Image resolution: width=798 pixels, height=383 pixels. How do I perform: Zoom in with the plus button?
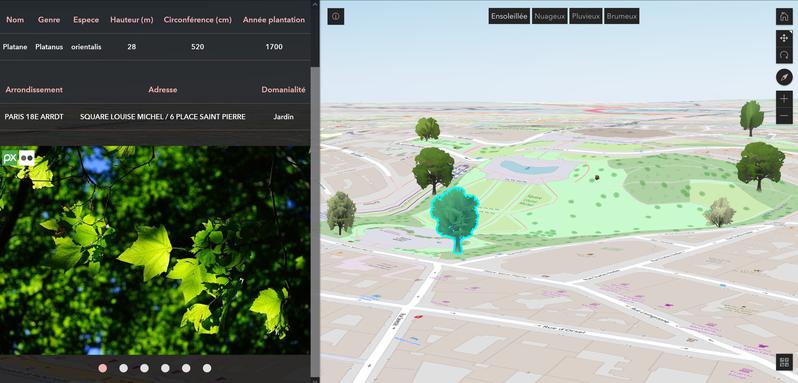coord(784,99)
